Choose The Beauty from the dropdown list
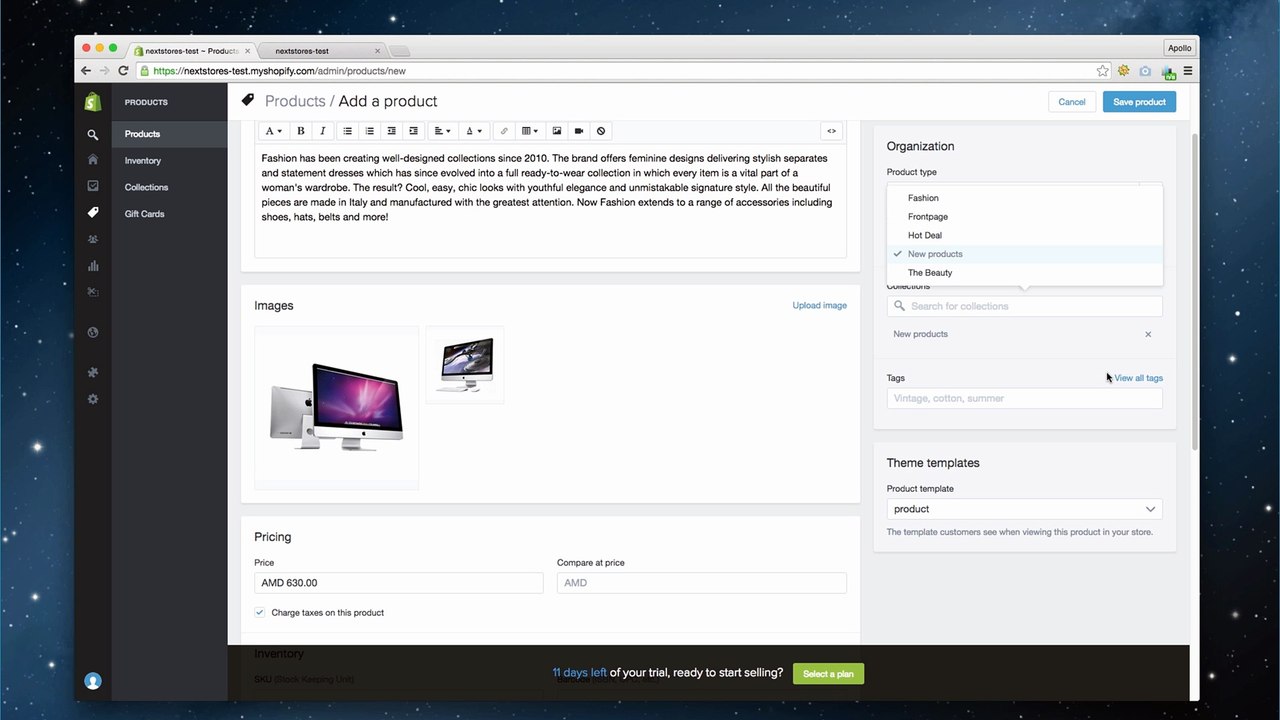Viewport: 1280px width, 720px height. [x=1025, y=273]
